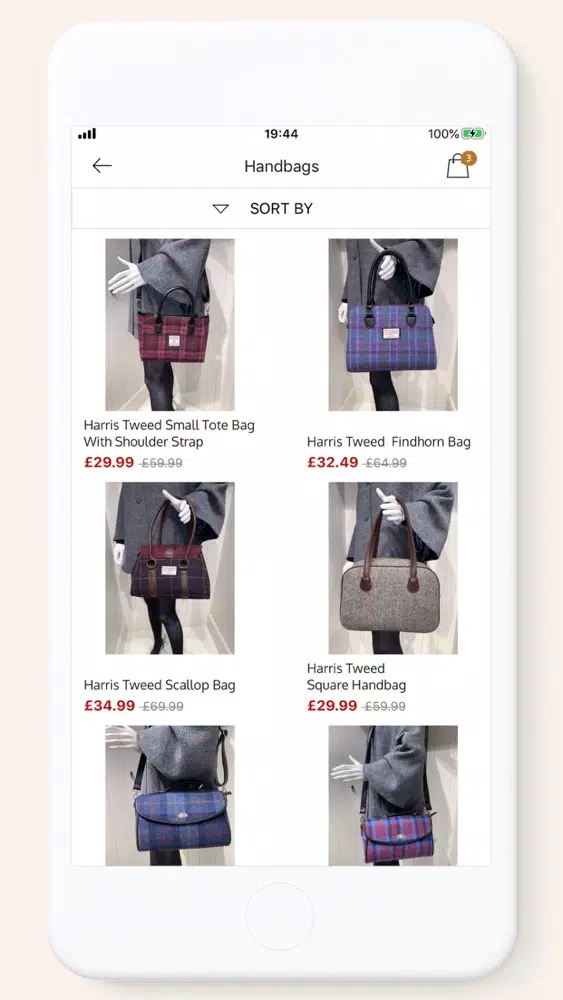Click the signal strength bars icon
The width and height of the screenshot is (563, 1000).
[x=87, y=134]
